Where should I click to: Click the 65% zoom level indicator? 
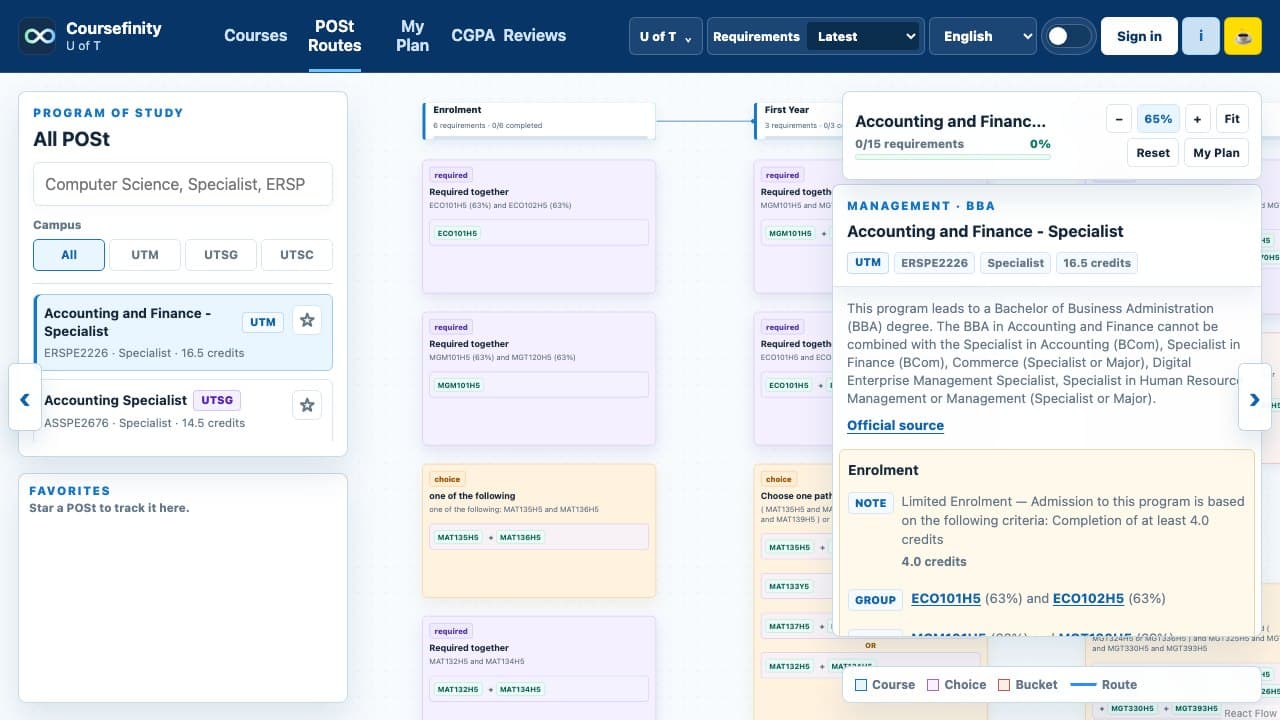tap(1158, 119)
